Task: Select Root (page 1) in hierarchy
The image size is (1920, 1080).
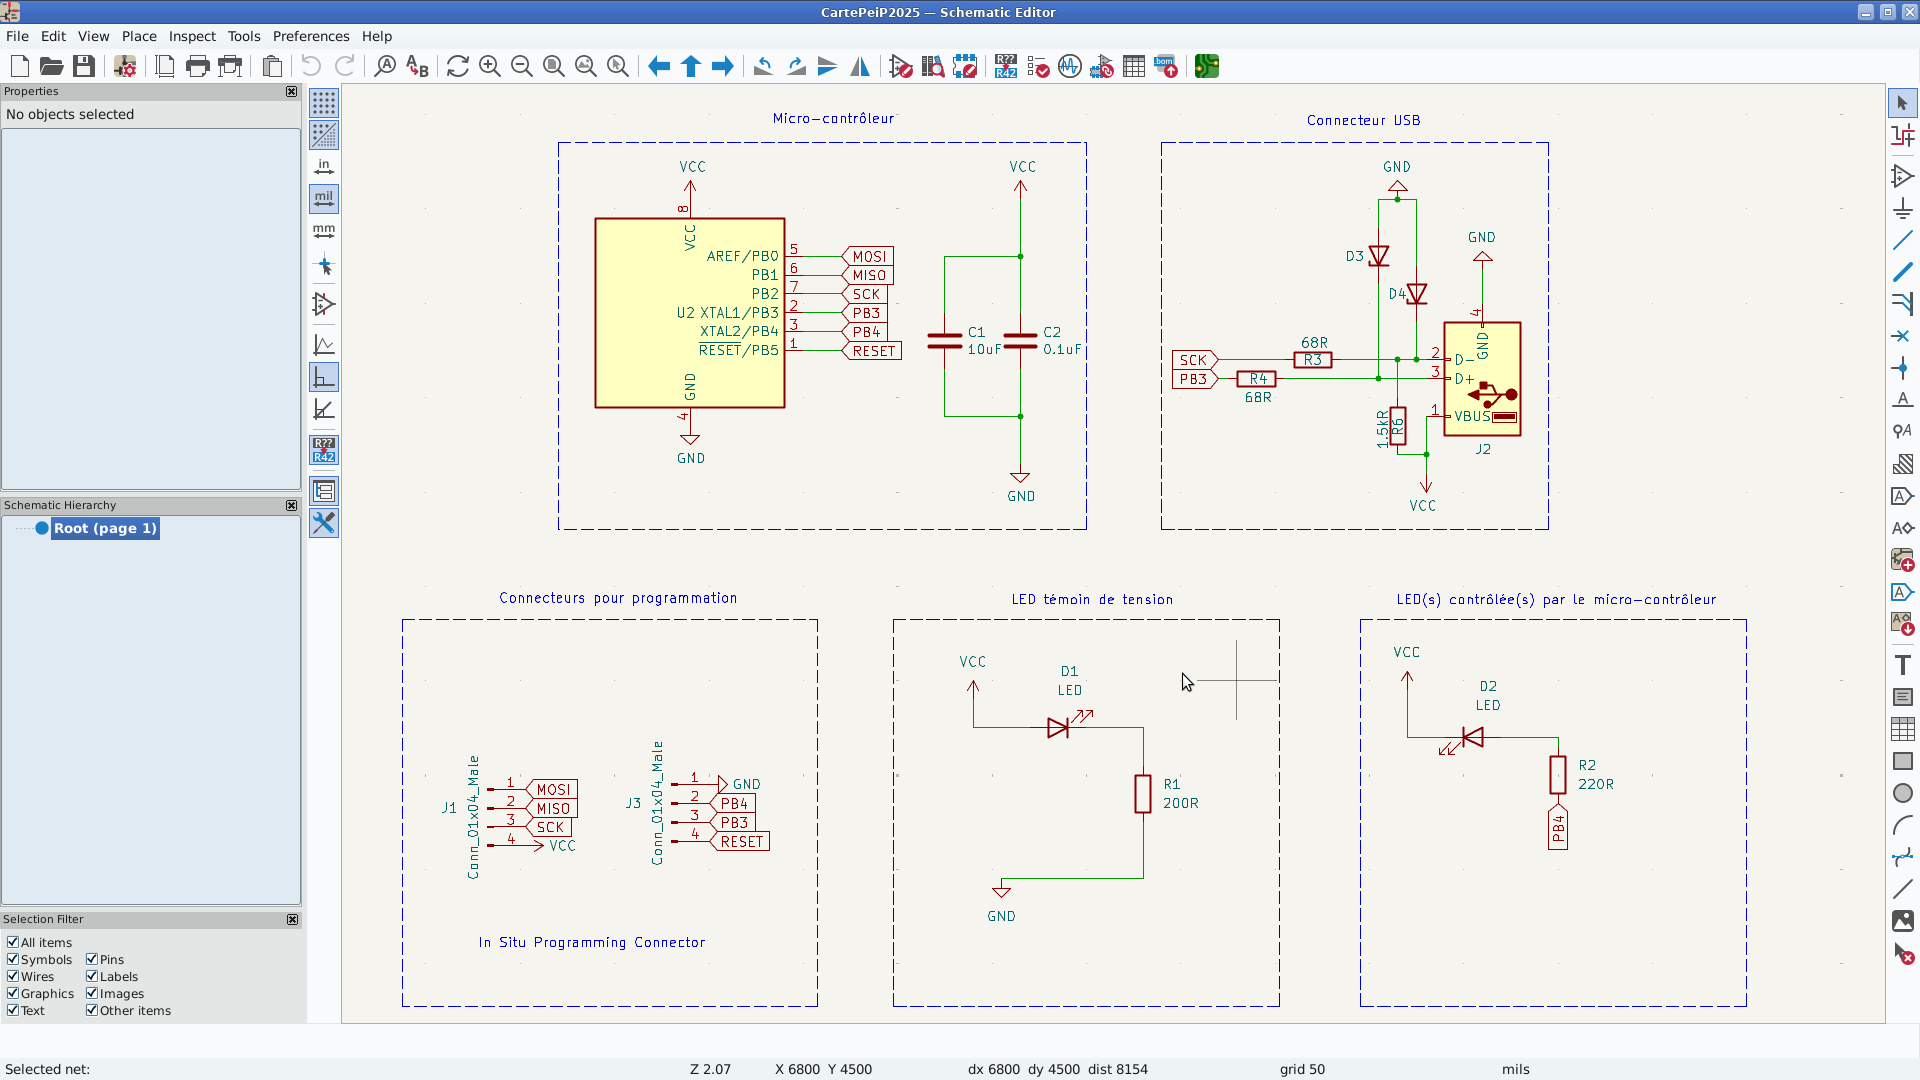Action: click(x=105, y=529)
